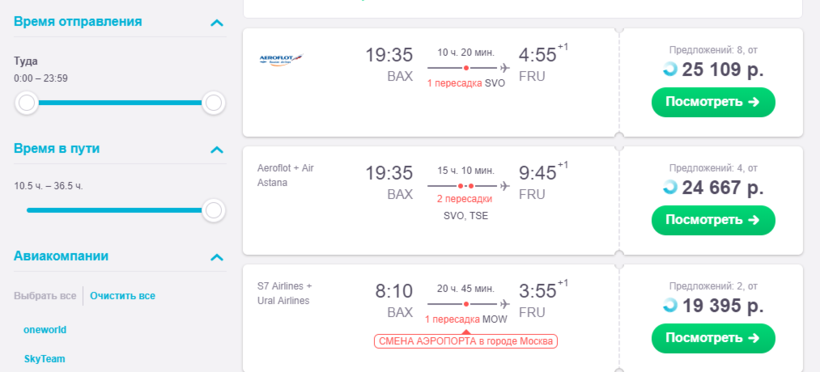Select the SkyTeam alliance filter
The width and height of the screenshot is (820, 372).
[x=44, y=359]
